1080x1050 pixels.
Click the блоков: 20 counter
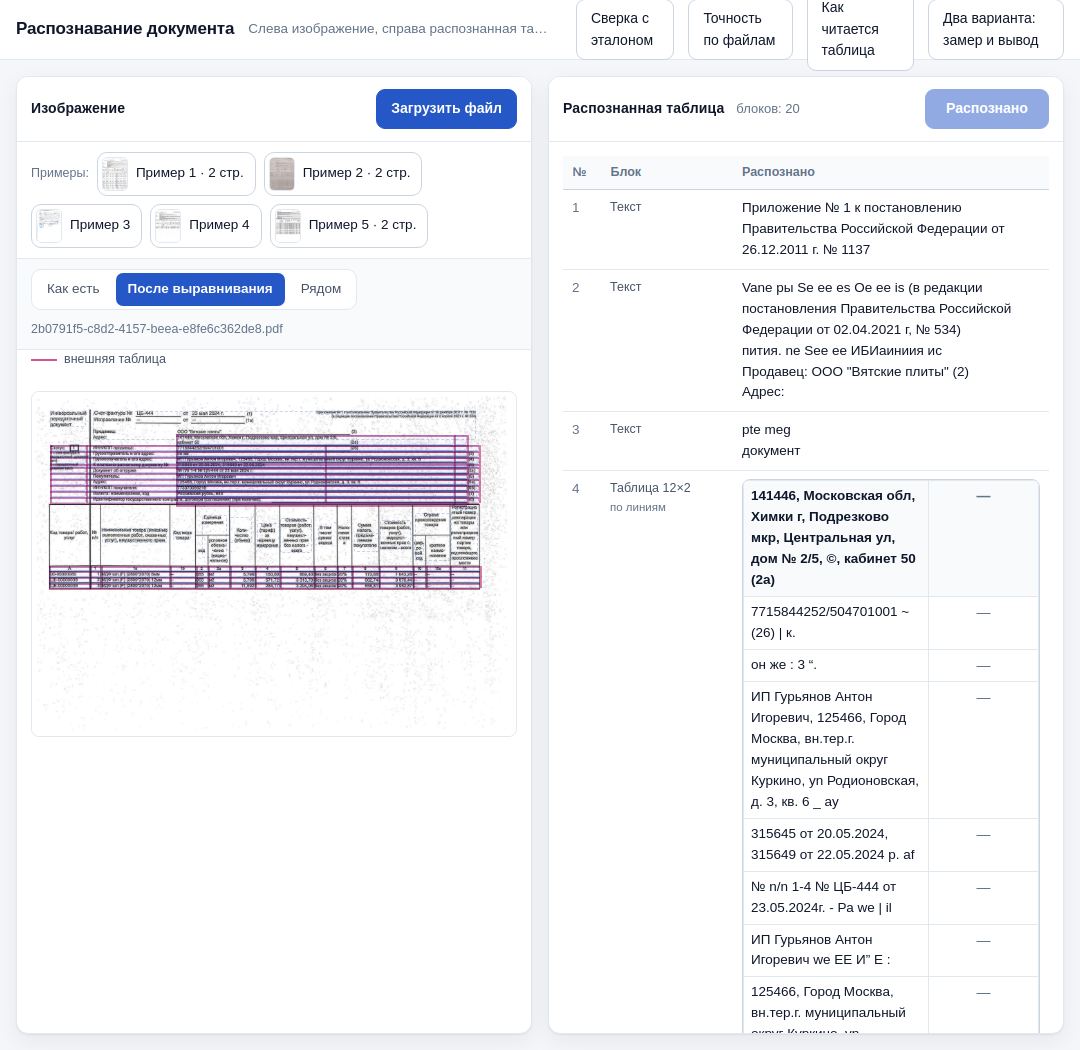767,109
